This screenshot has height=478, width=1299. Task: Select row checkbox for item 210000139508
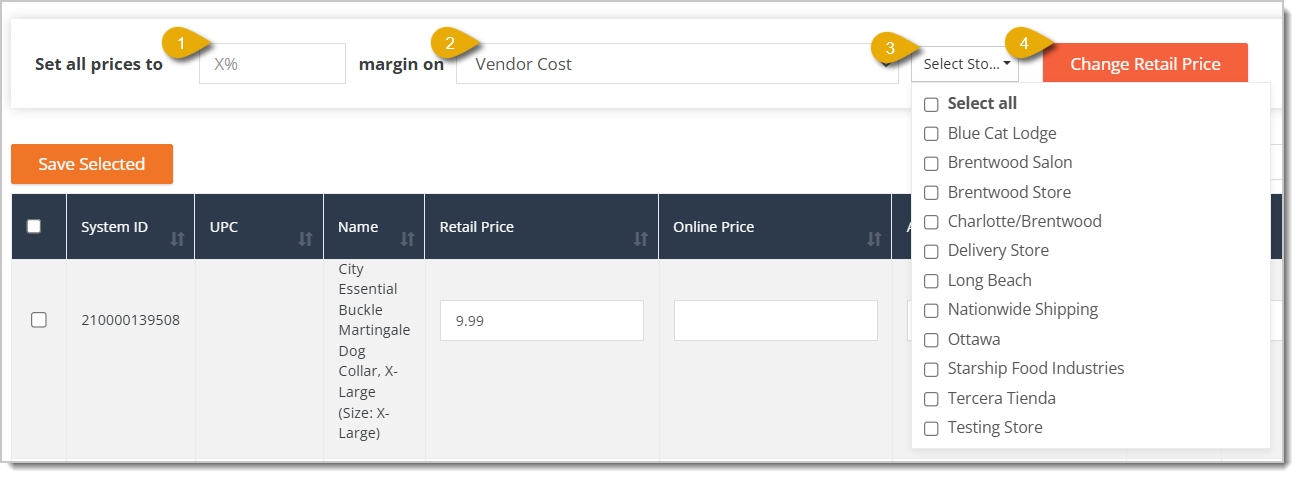click(39, 320)
